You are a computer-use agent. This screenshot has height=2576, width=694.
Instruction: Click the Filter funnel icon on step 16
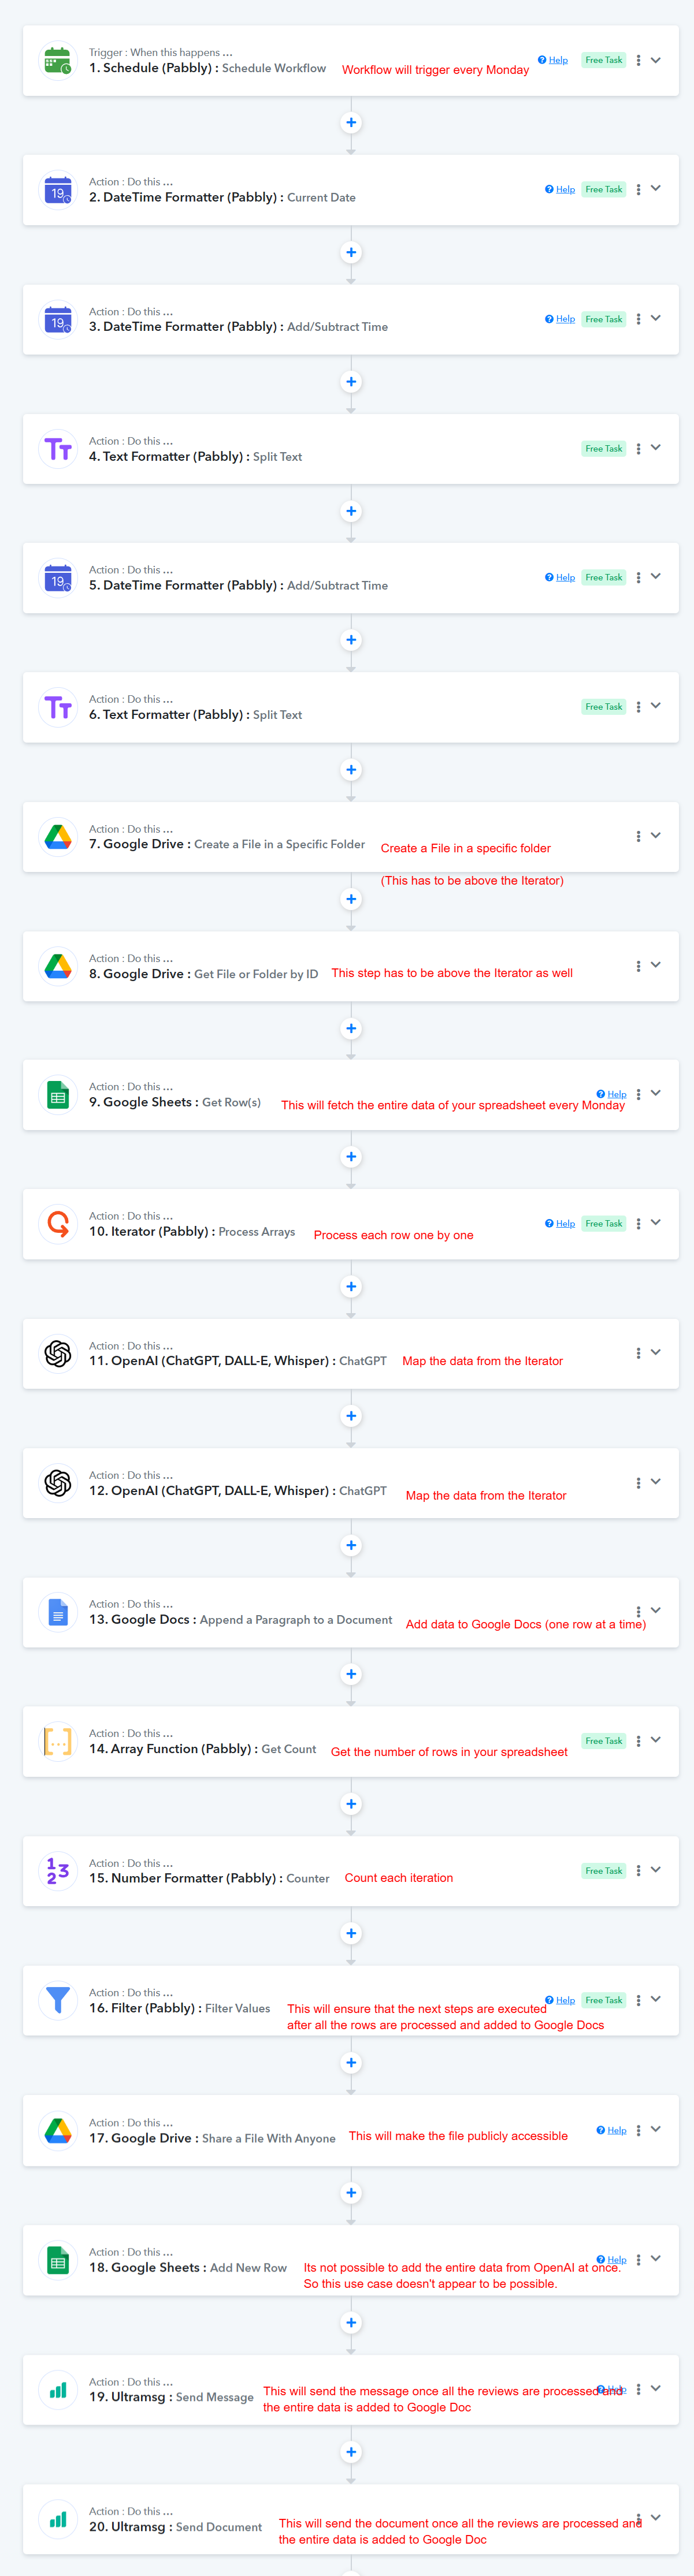pos(58,2000)
